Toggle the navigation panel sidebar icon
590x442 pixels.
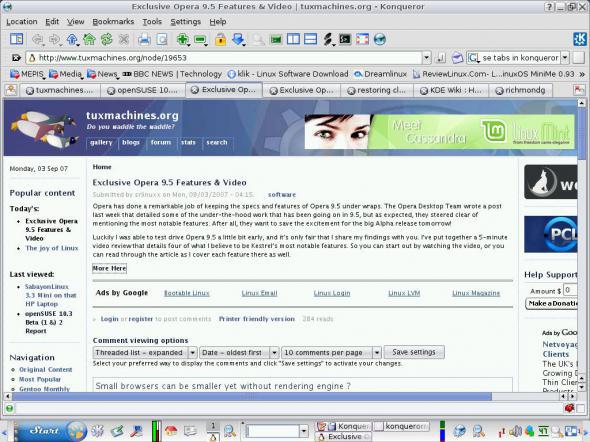point(17,39)
